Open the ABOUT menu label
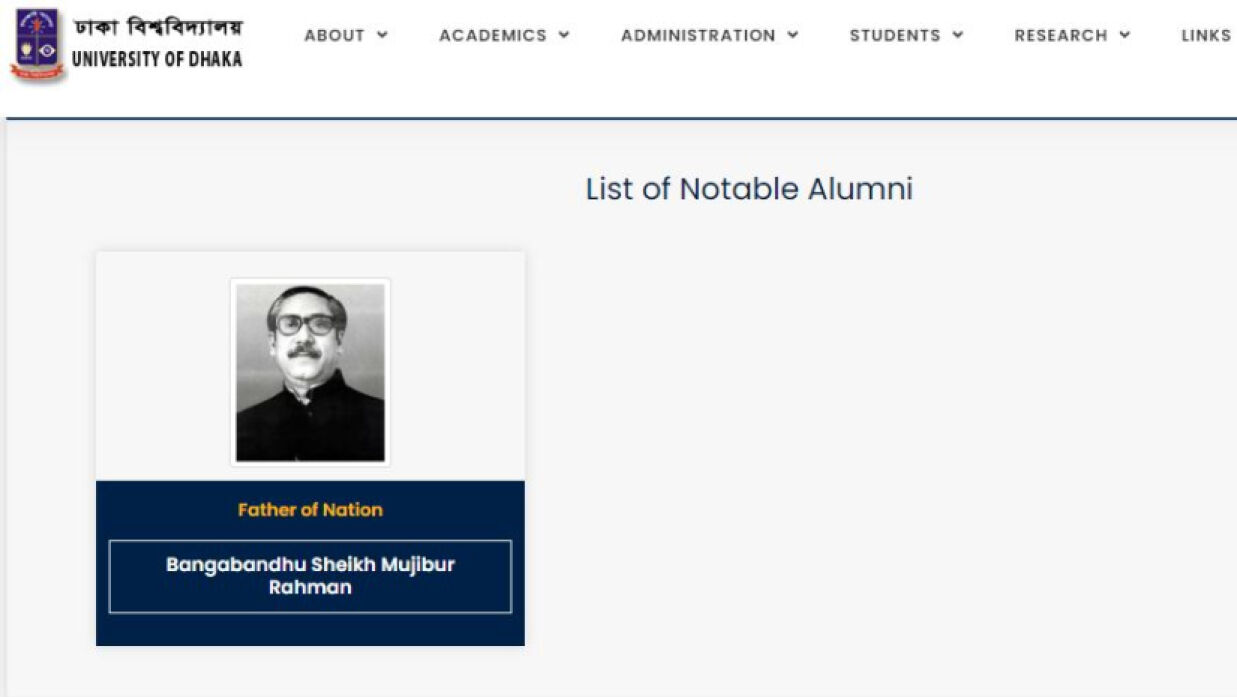The image size is (1237, 697). (334, 35)
